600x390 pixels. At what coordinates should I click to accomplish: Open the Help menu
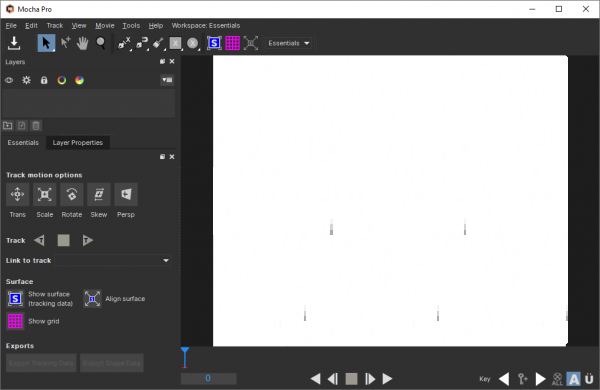click(x=156, y=26)
